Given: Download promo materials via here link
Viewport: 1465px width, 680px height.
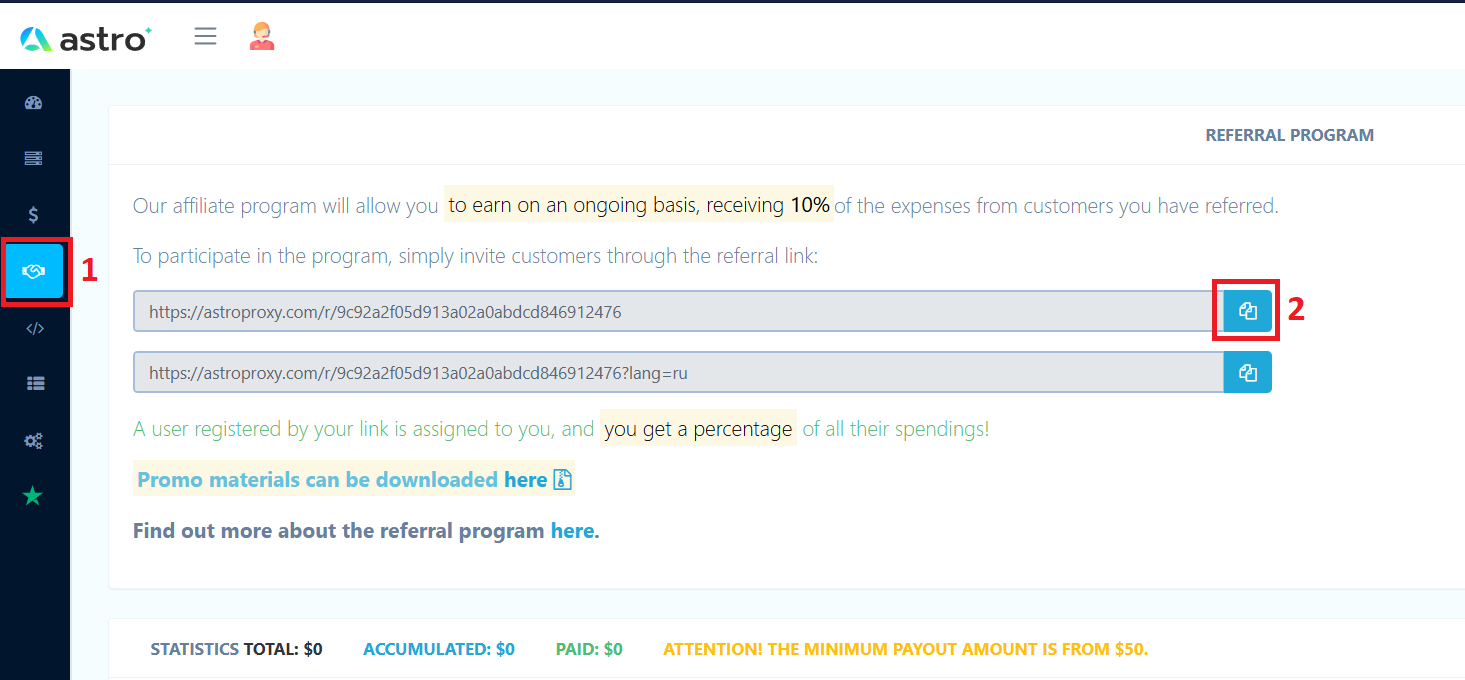Looking at the screenshot, I should tap(526, 479).
